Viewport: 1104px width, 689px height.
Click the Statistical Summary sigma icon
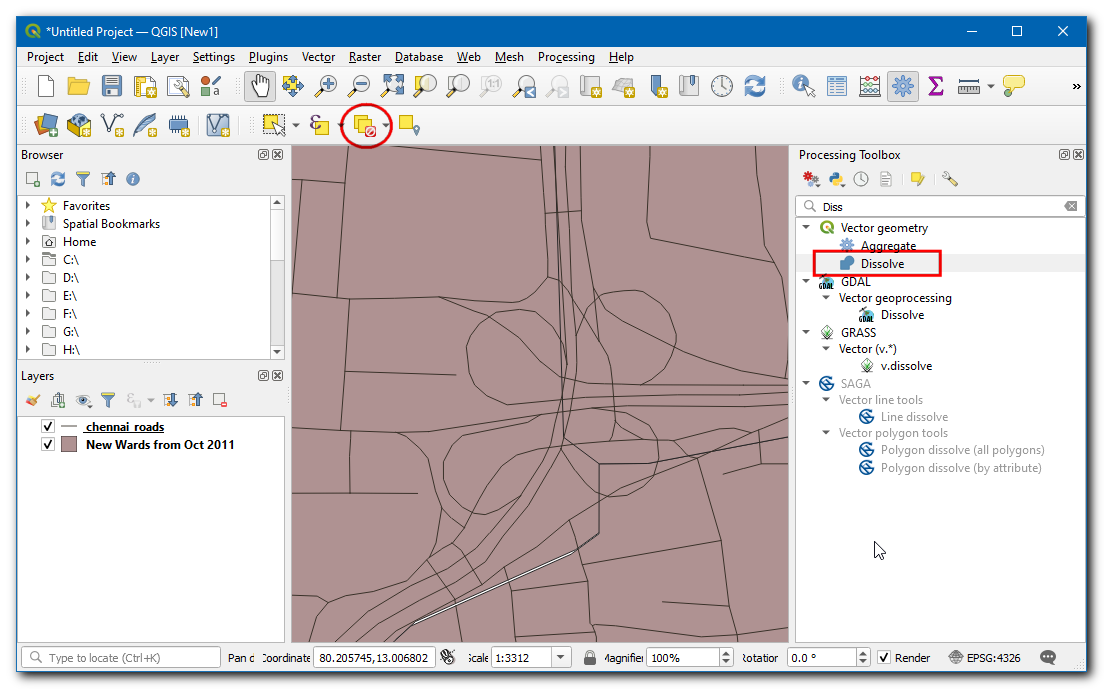point(936,87)
